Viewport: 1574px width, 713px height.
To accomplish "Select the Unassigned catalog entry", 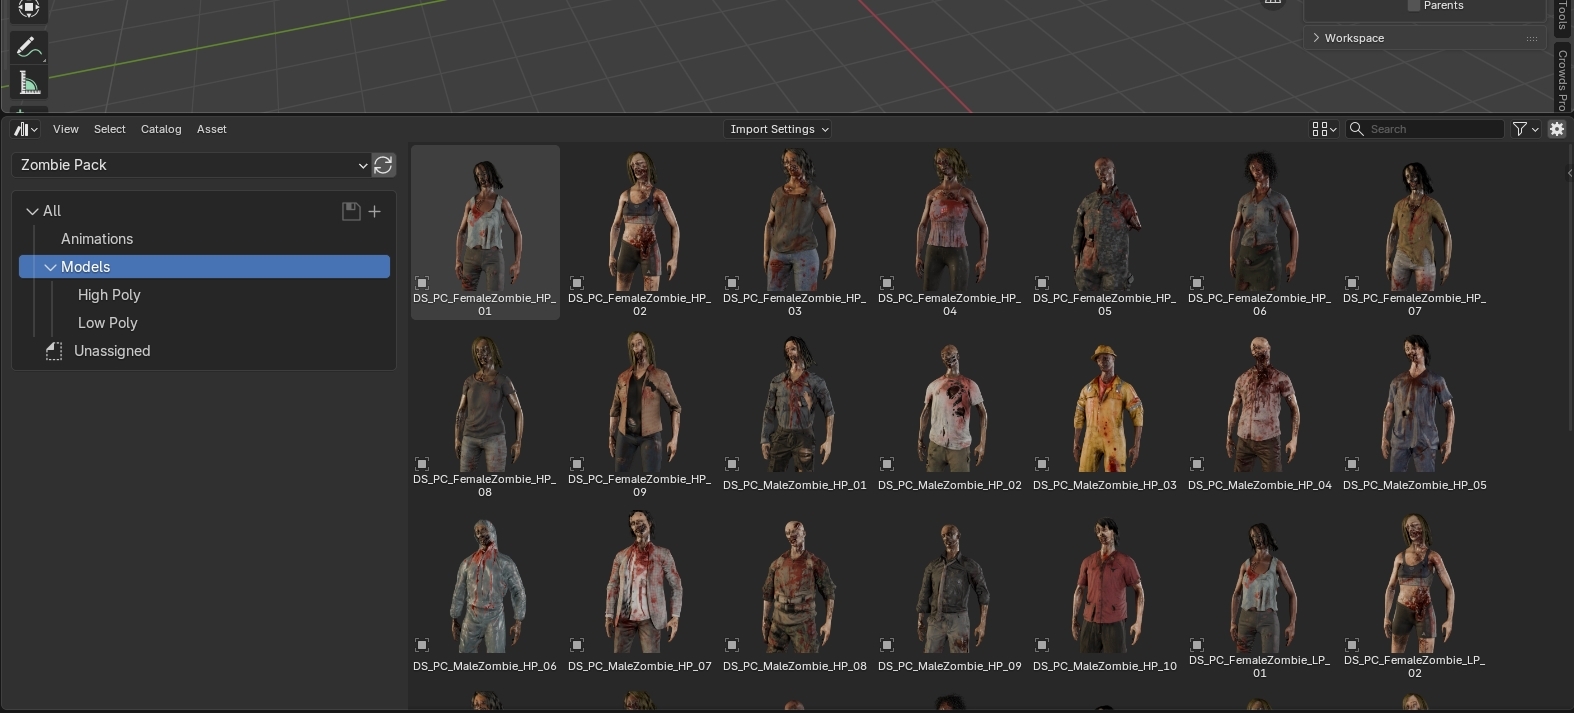I will click(111, 351).
